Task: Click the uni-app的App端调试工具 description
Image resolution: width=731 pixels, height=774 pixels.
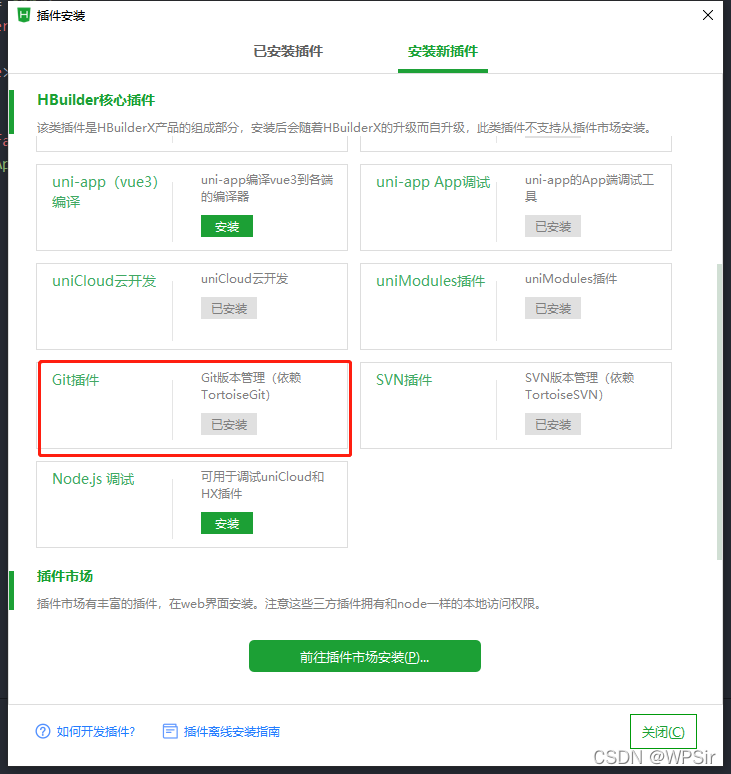Action: click(x=589, y=188)
